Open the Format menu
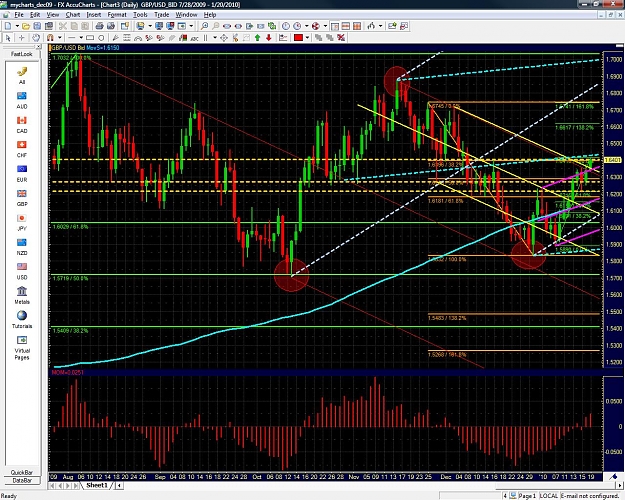This screenshot has height=500, width=625. tap(117, 15)
